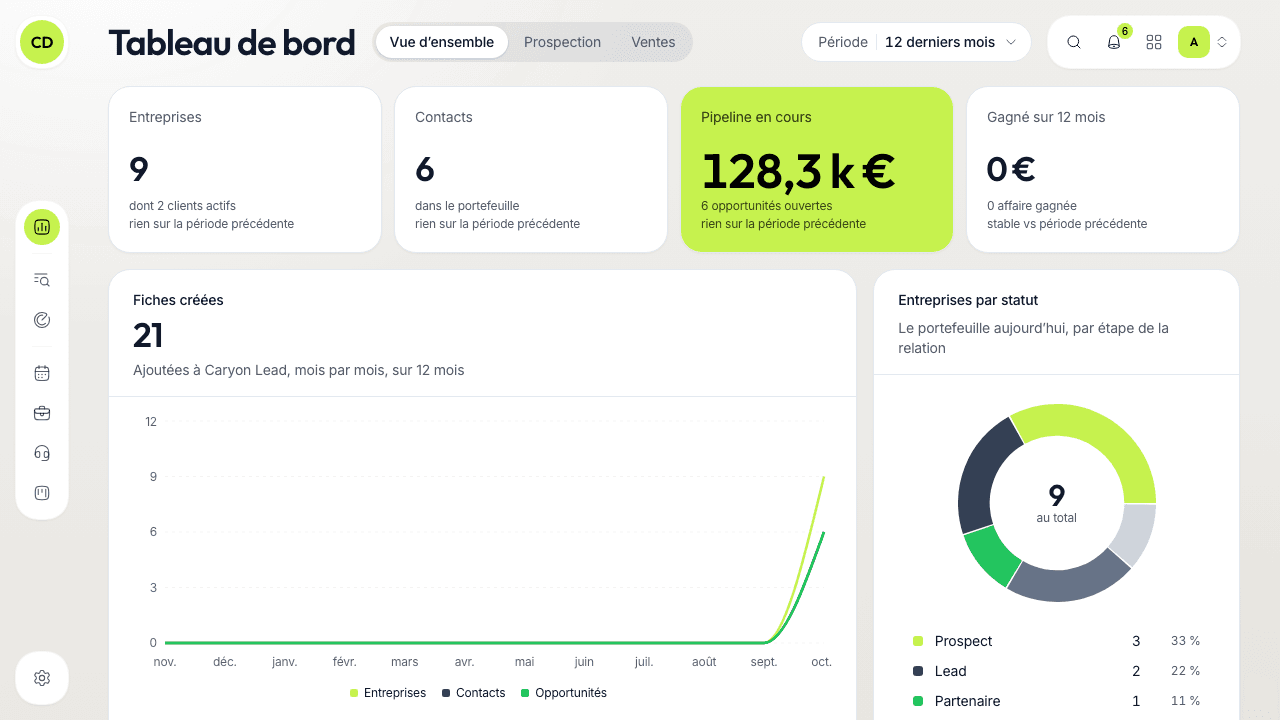Screen dimensions: 1280x720
Task: Open the apps grid icon in header
Action: click(1154, 42)
